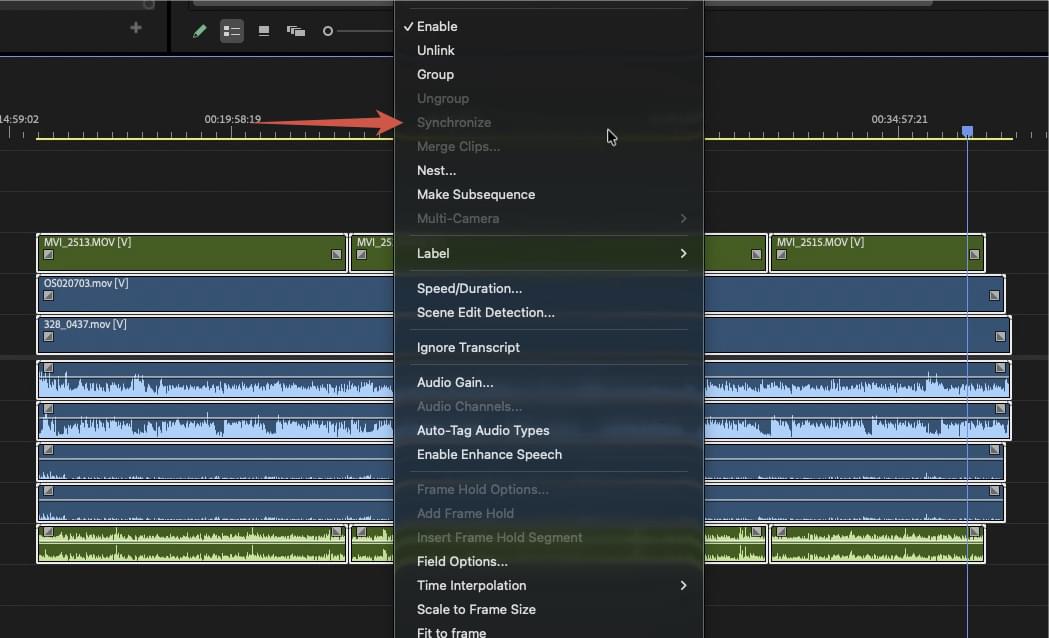
Task: Click fx badge at end of MVI_2513.MOV clip
Action: (x=337, y=255)
